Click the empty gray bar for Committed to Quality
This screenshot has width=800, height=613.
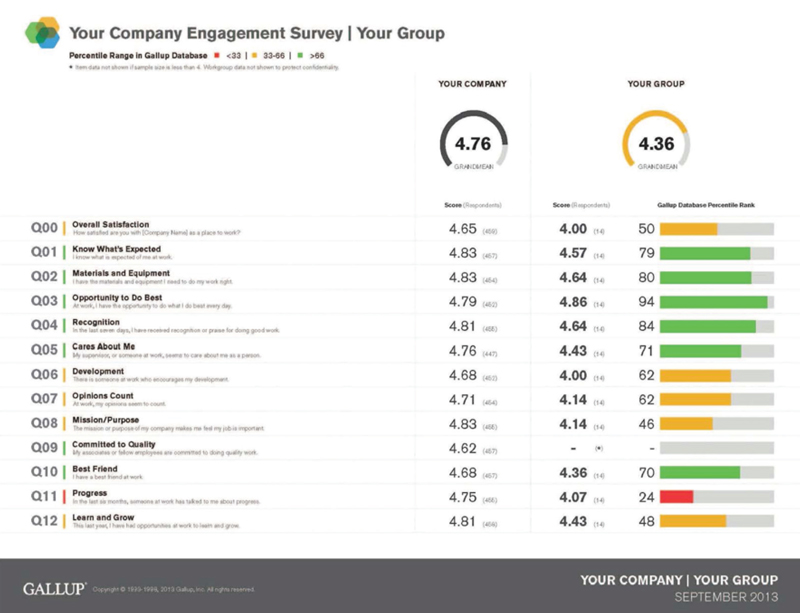pyautogui.click(x=717, y=448)
